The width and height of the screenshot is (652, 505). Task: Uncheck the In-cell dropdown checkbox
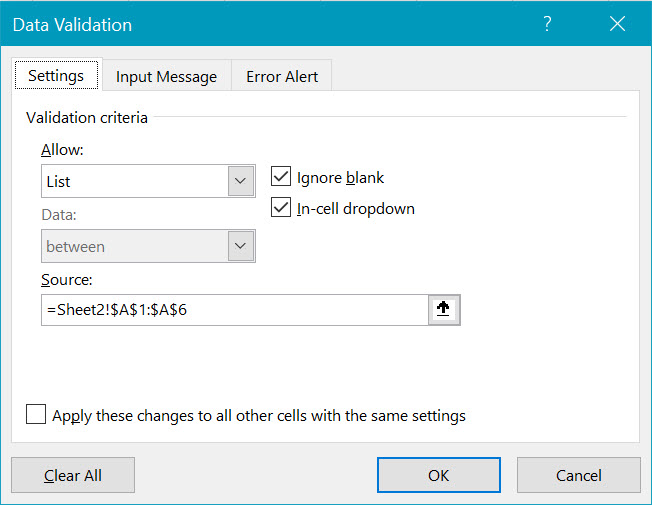point(281,208)
